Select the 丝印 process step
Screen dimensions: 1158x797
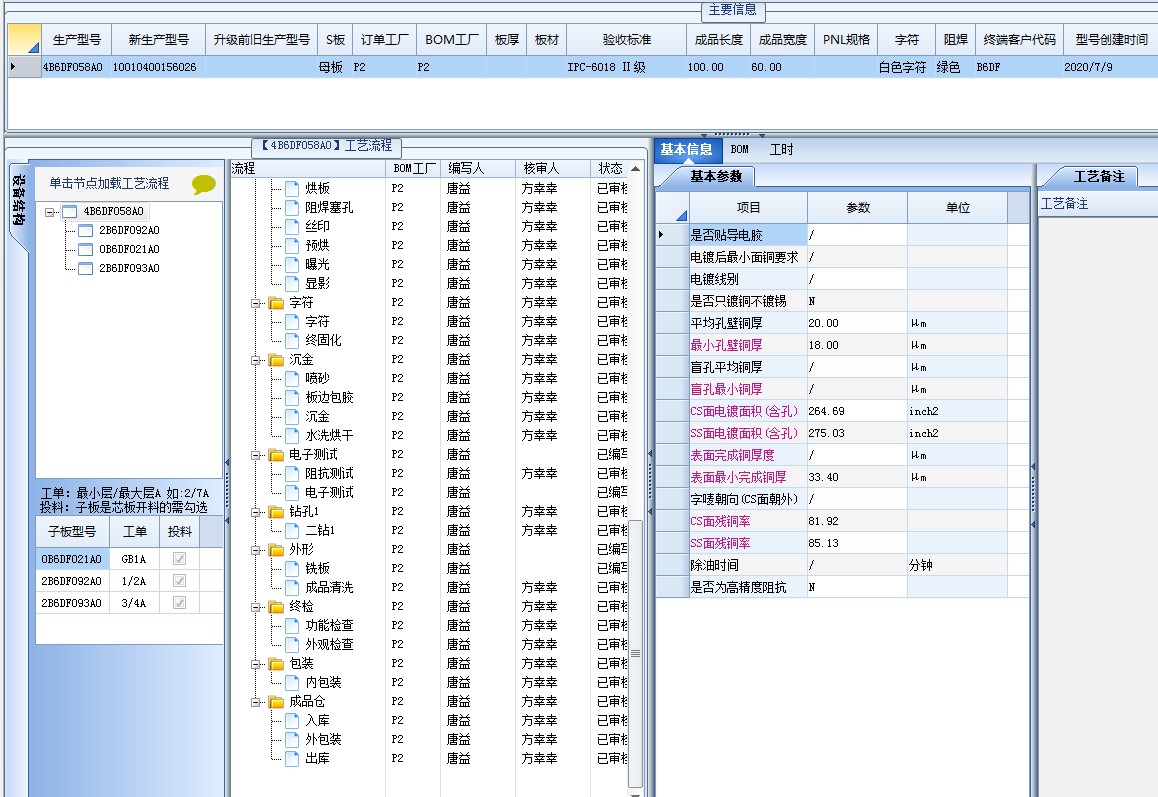click(x=317, y=227)
